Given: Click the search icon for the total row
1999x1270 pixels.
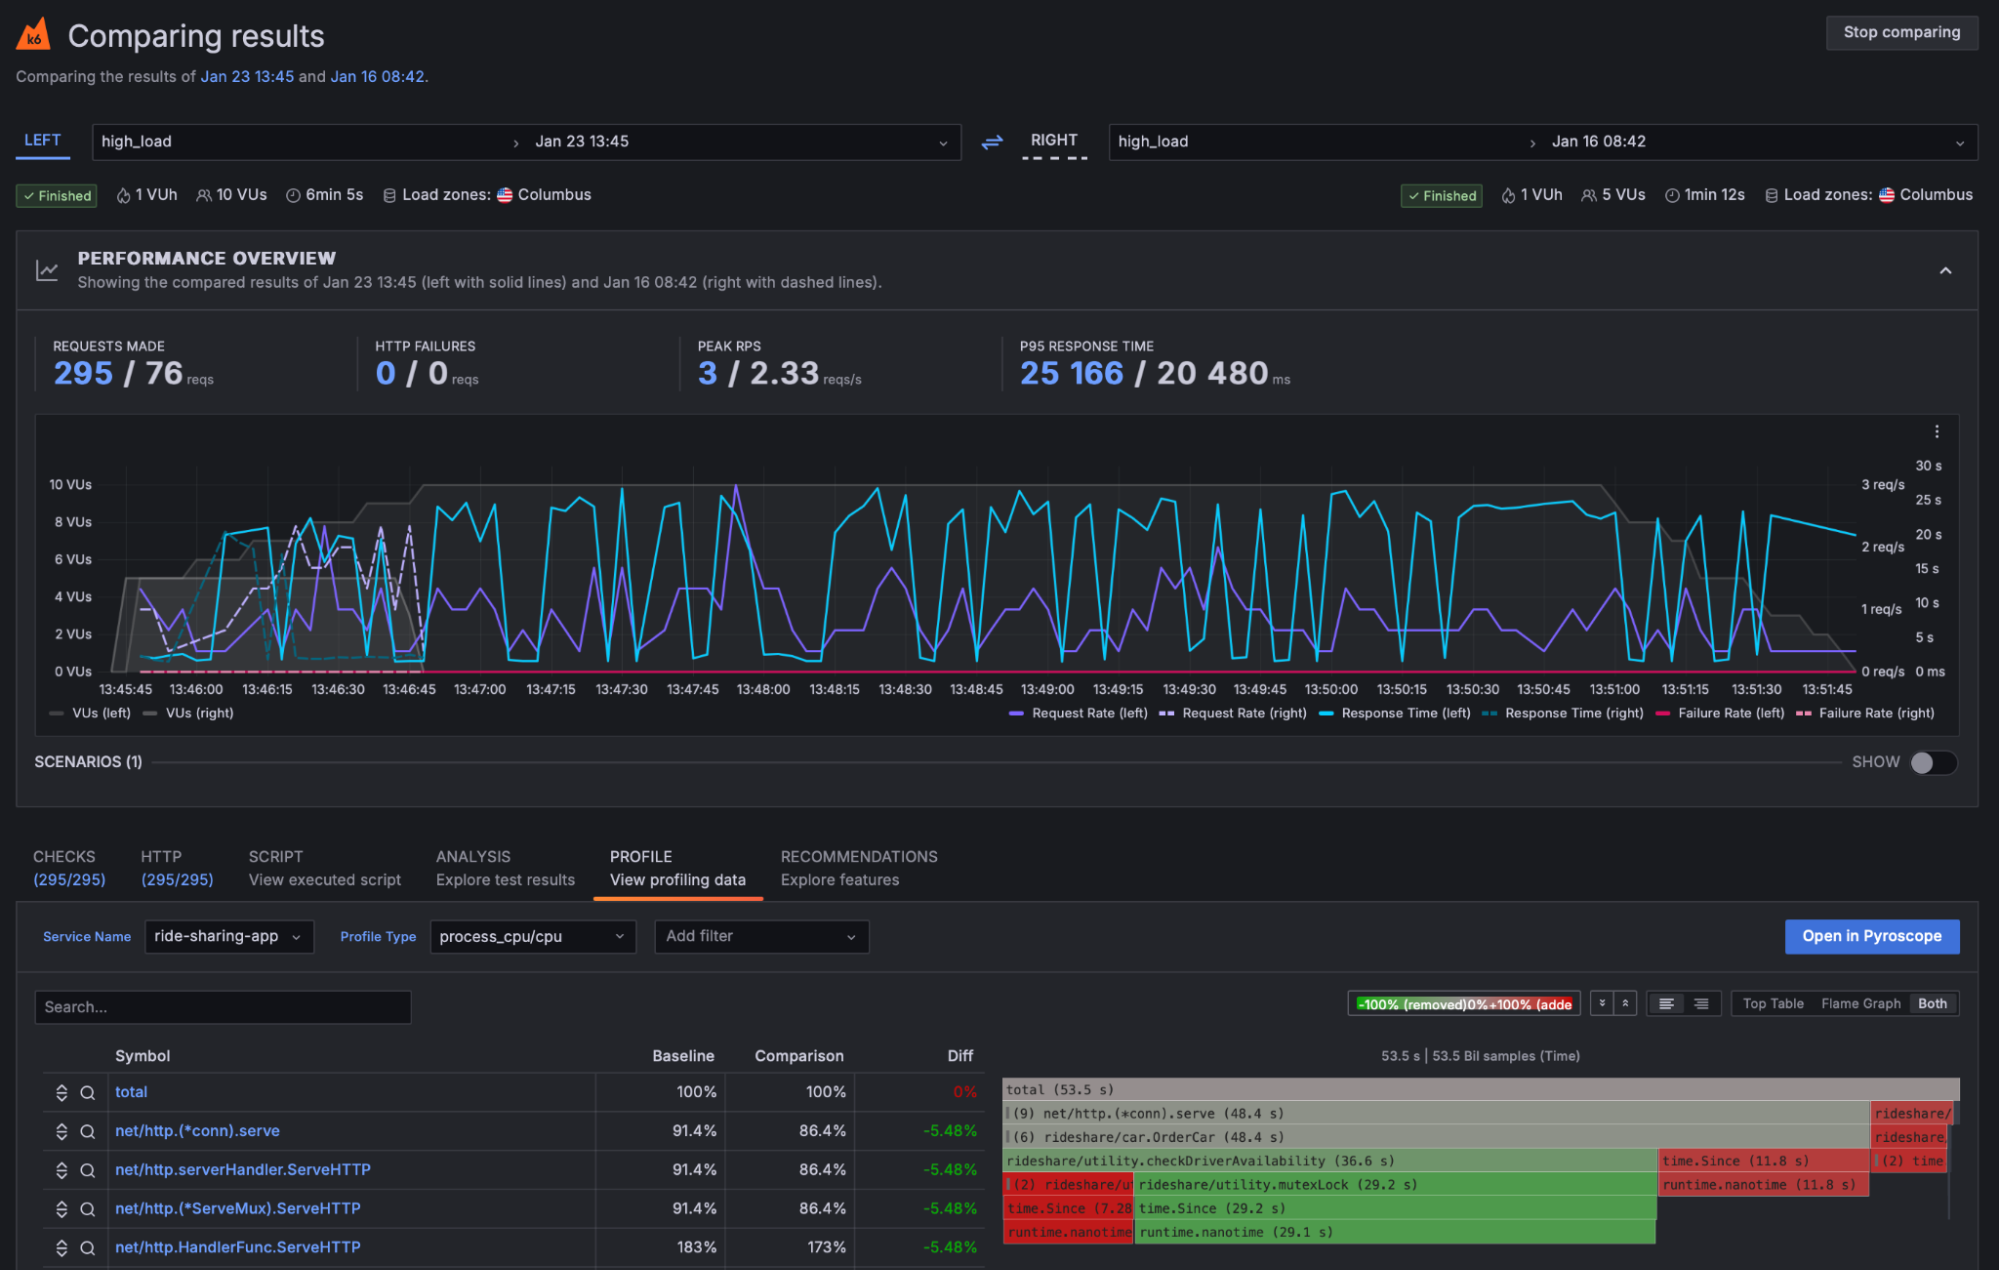Looking at the screenshot, I should click(88, 1092).
